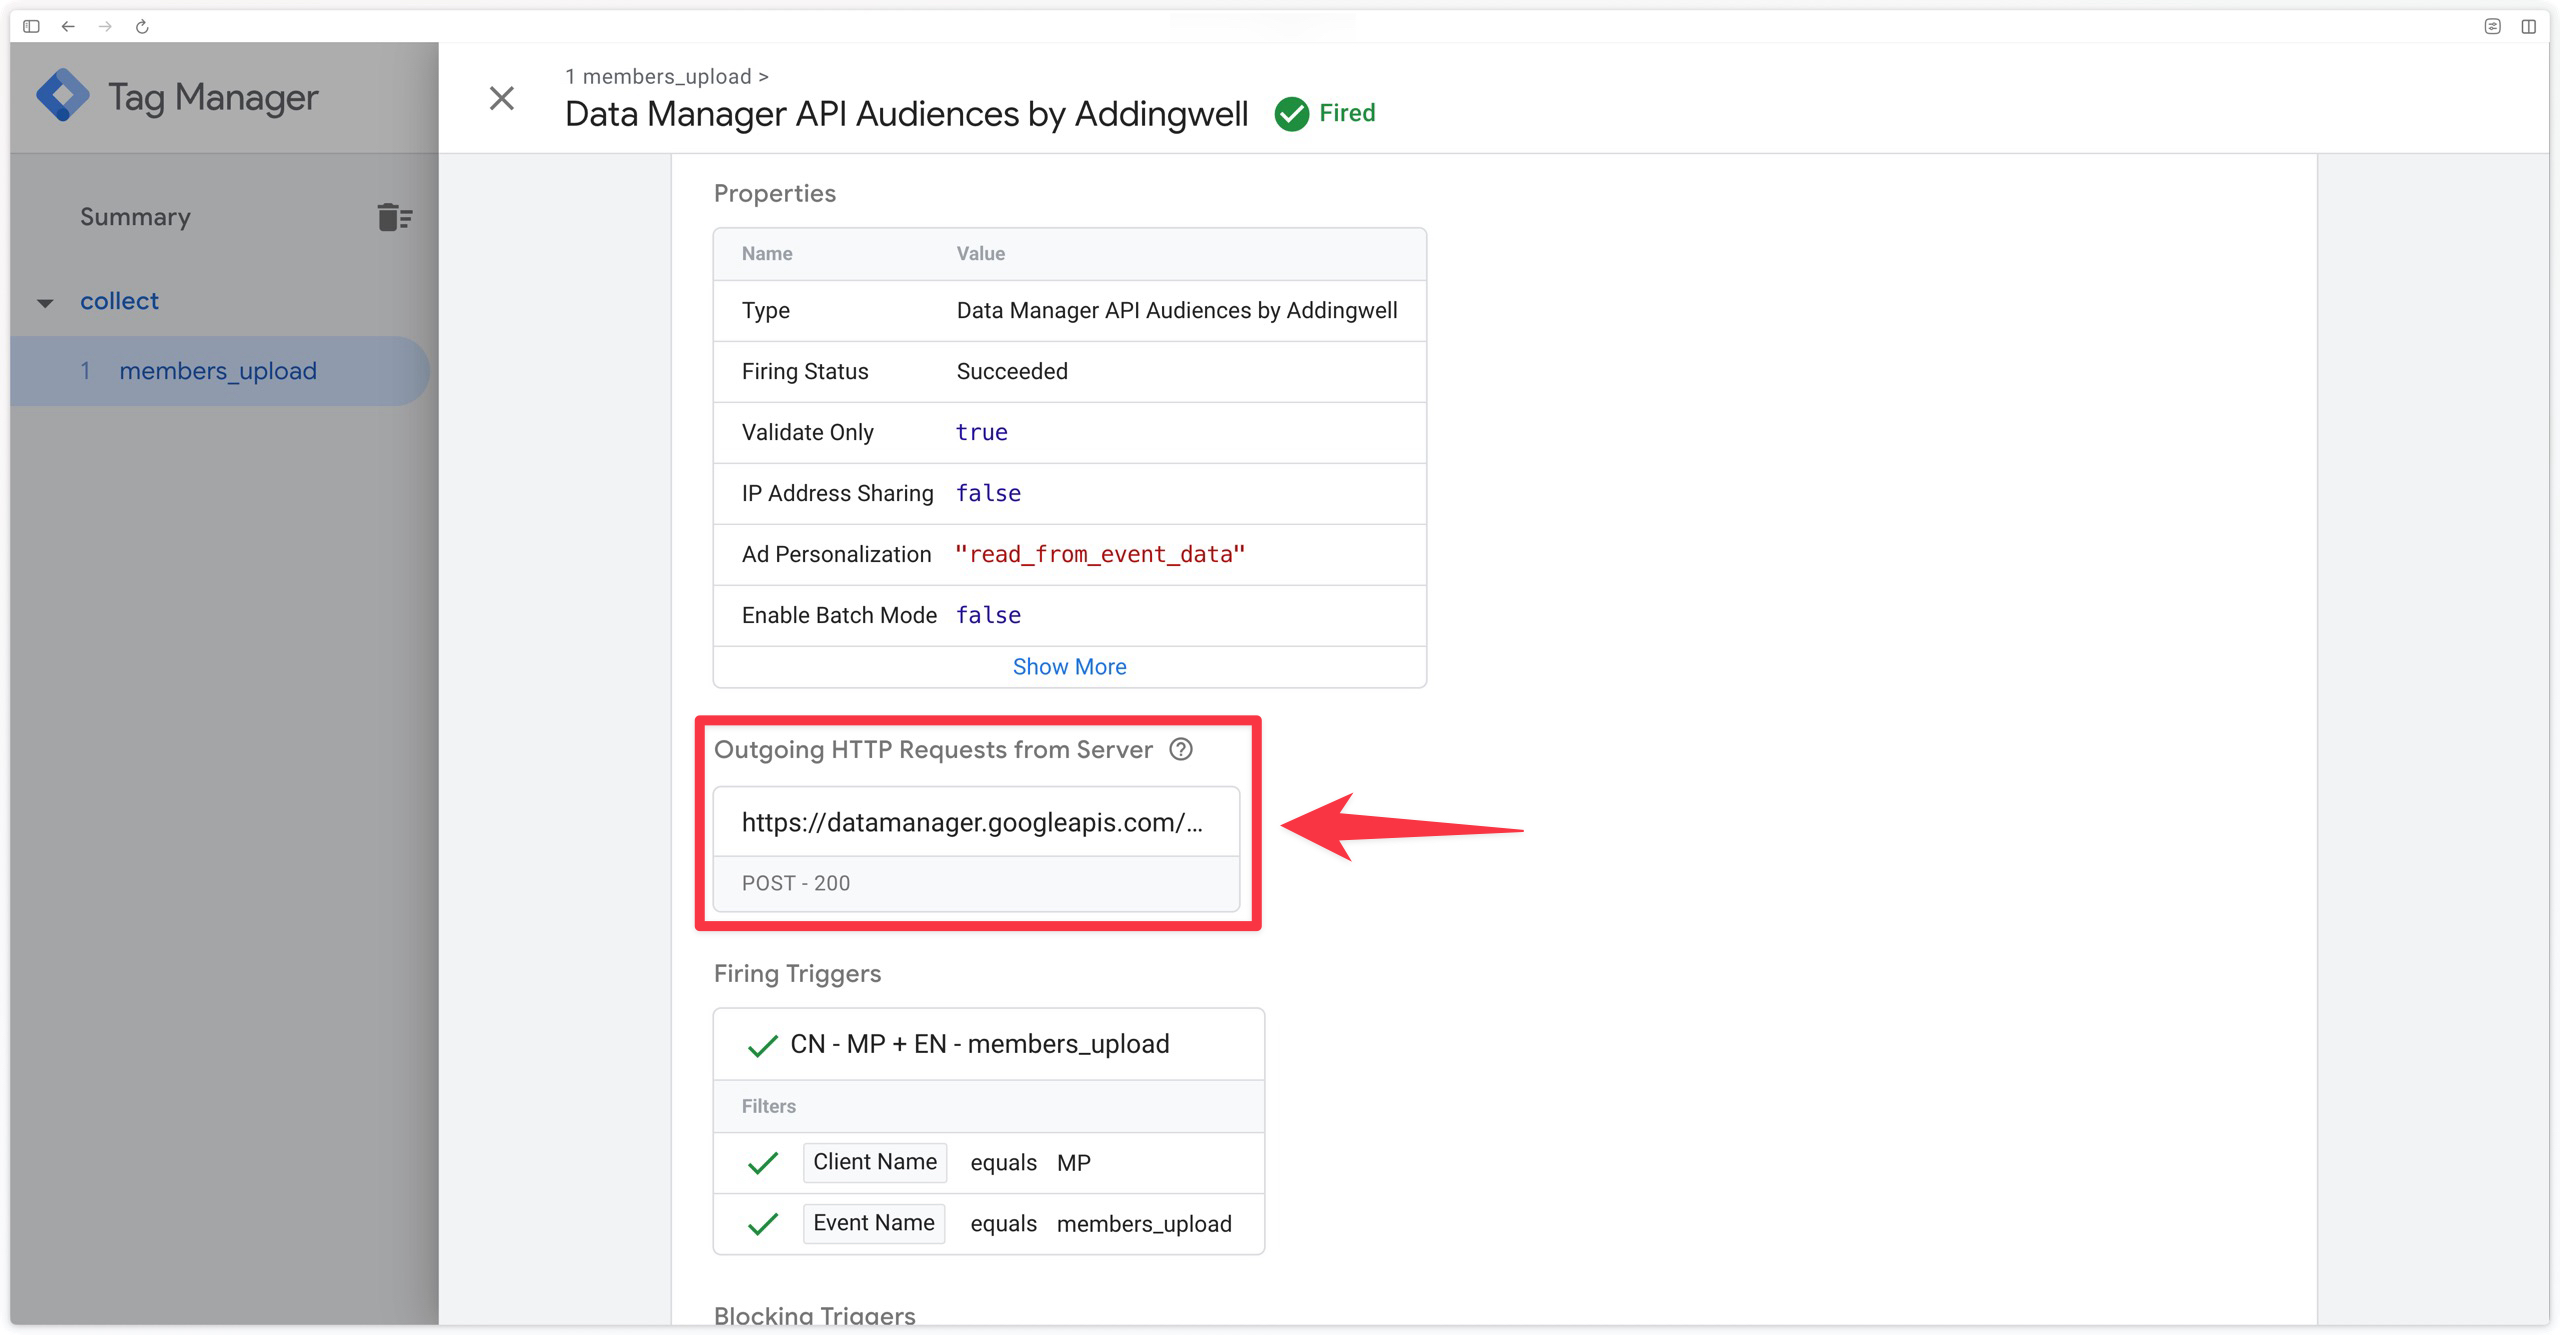
Task: Toggle the browser sidebar icon at top left
Action: pos(31,26)
